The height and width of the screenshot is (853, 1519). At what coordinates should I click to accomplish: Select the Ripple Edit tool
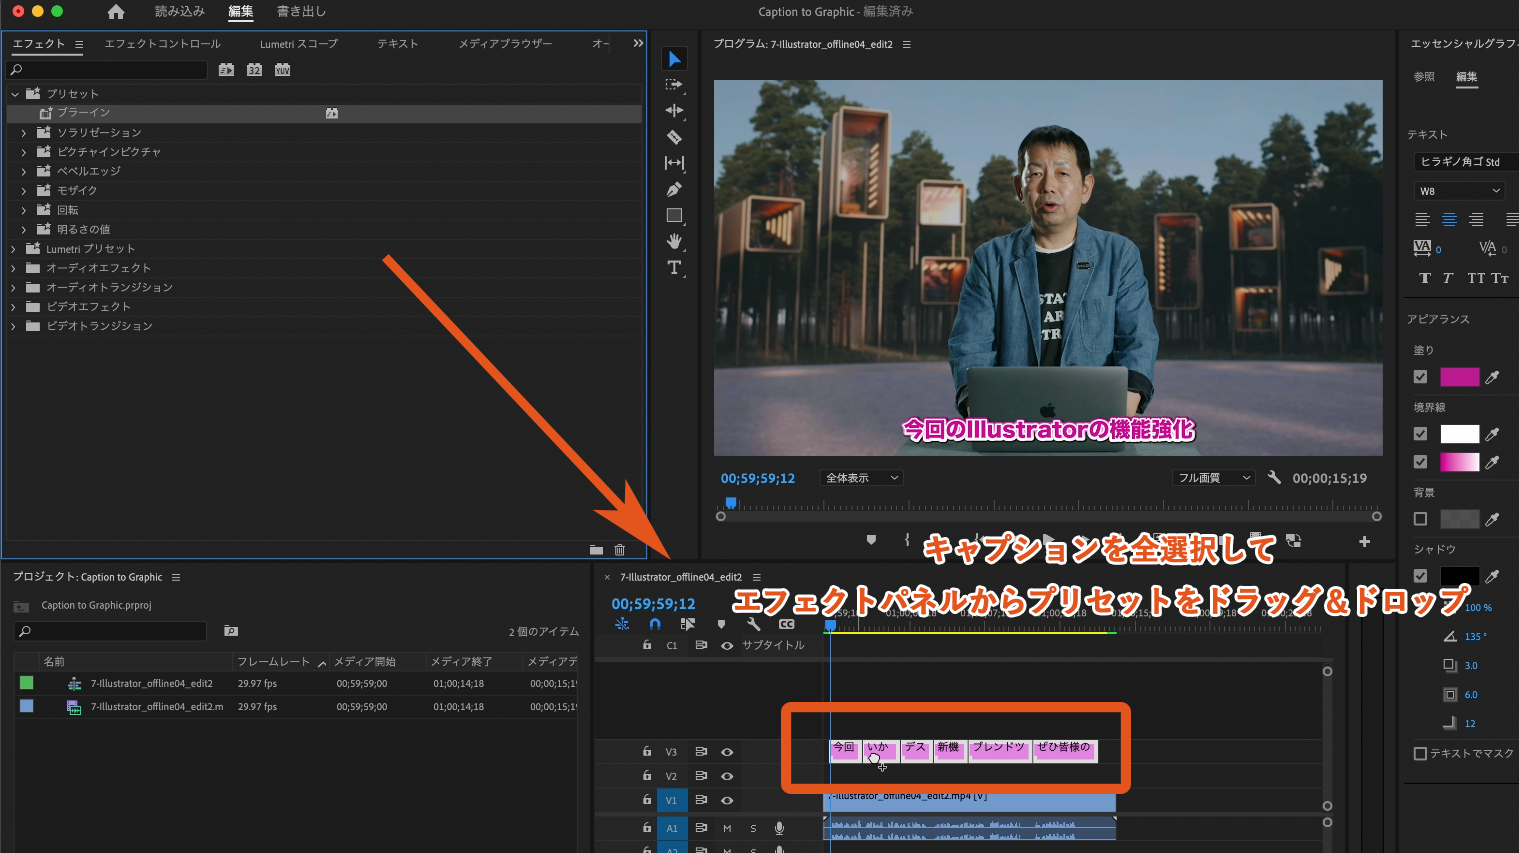[674, 111]
